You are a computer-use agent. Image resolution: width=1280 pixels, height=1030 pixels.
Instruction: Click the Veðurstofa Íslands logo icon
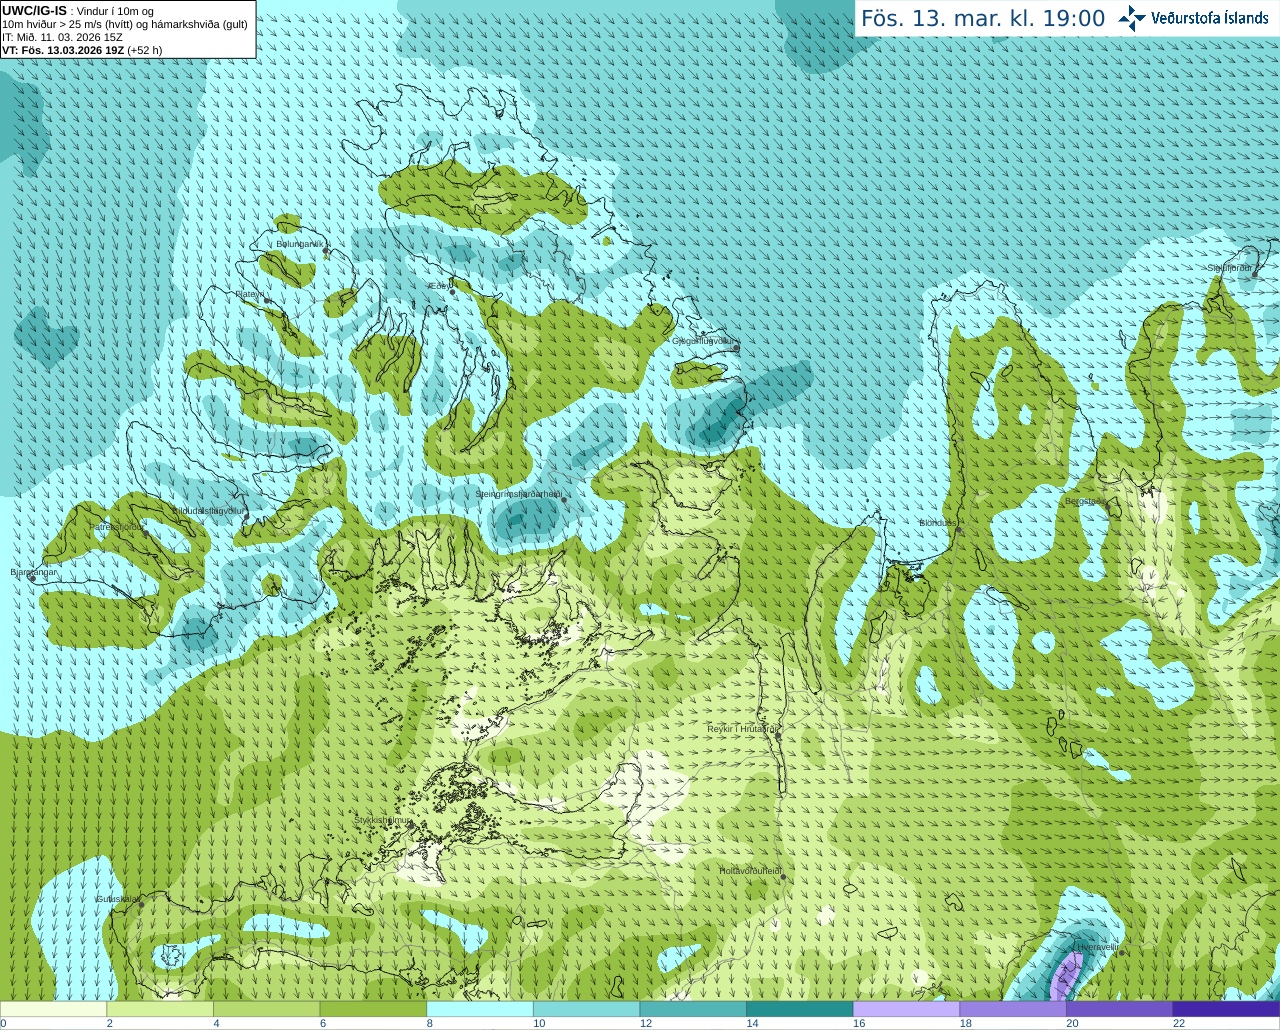[1132, 18]
